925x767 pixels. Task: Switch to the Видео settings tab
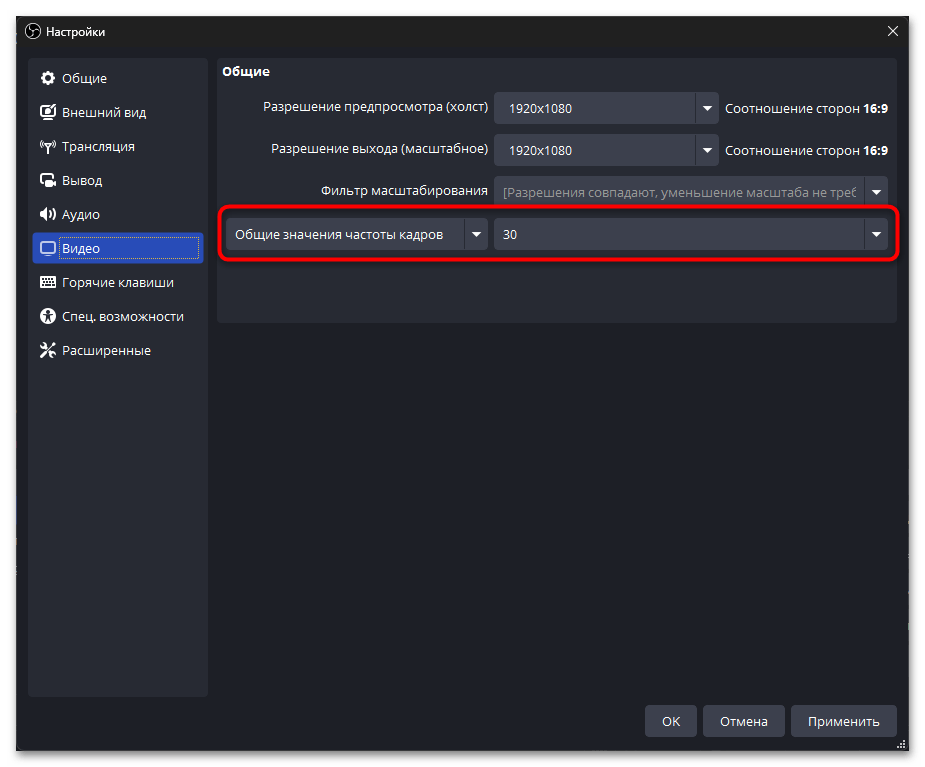[117, 249]
